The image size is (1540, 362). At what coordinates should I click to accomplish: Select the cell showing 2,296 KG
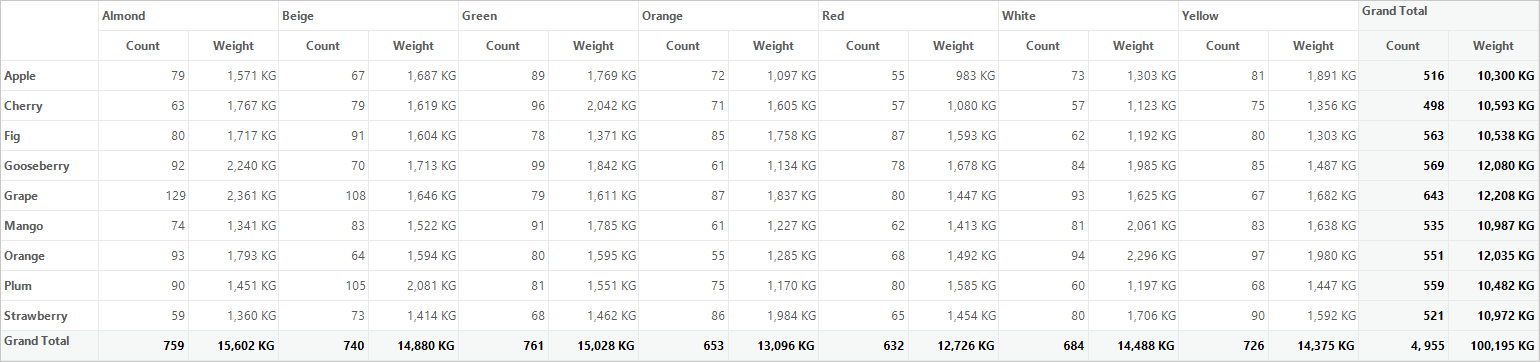[x=1133, y=256]
